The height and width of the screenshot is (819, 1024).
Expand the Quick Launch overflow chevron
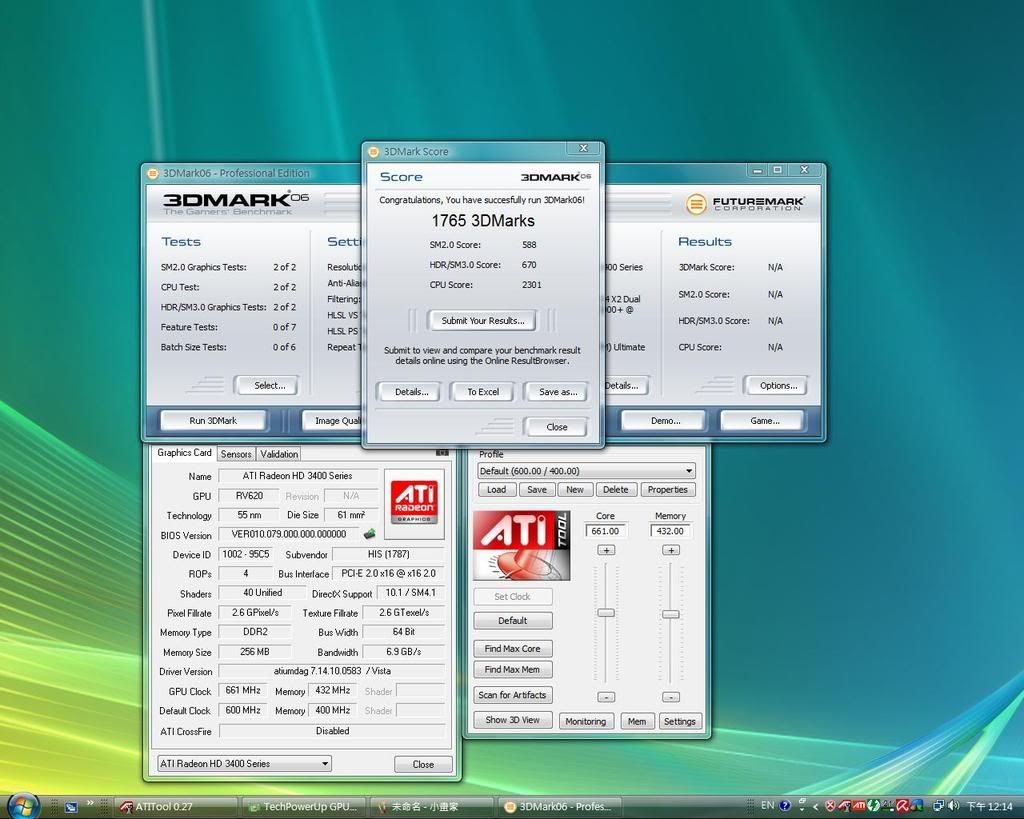tap(89, 803)
